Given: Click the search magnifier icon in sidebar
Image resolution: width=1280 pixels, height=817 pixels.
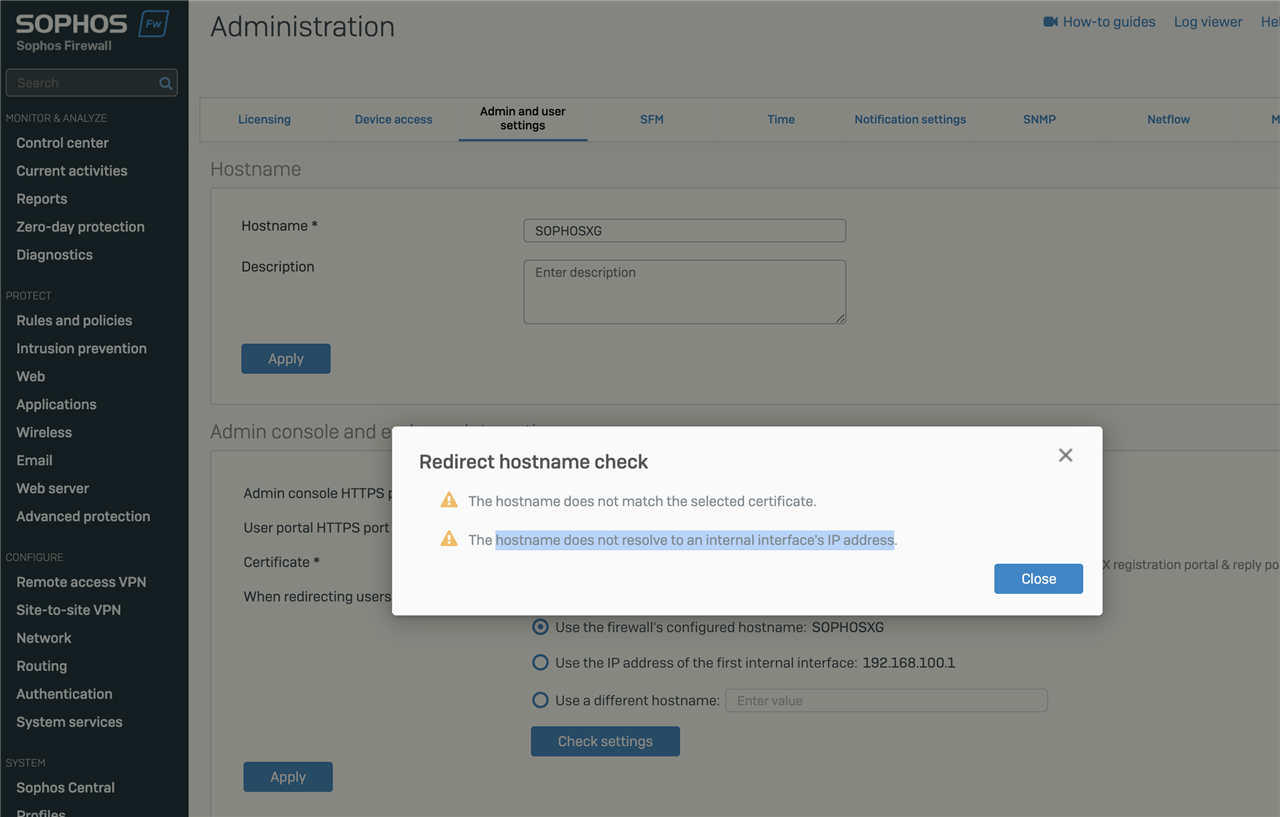Looking at the screenshot, I should (166, 83).
